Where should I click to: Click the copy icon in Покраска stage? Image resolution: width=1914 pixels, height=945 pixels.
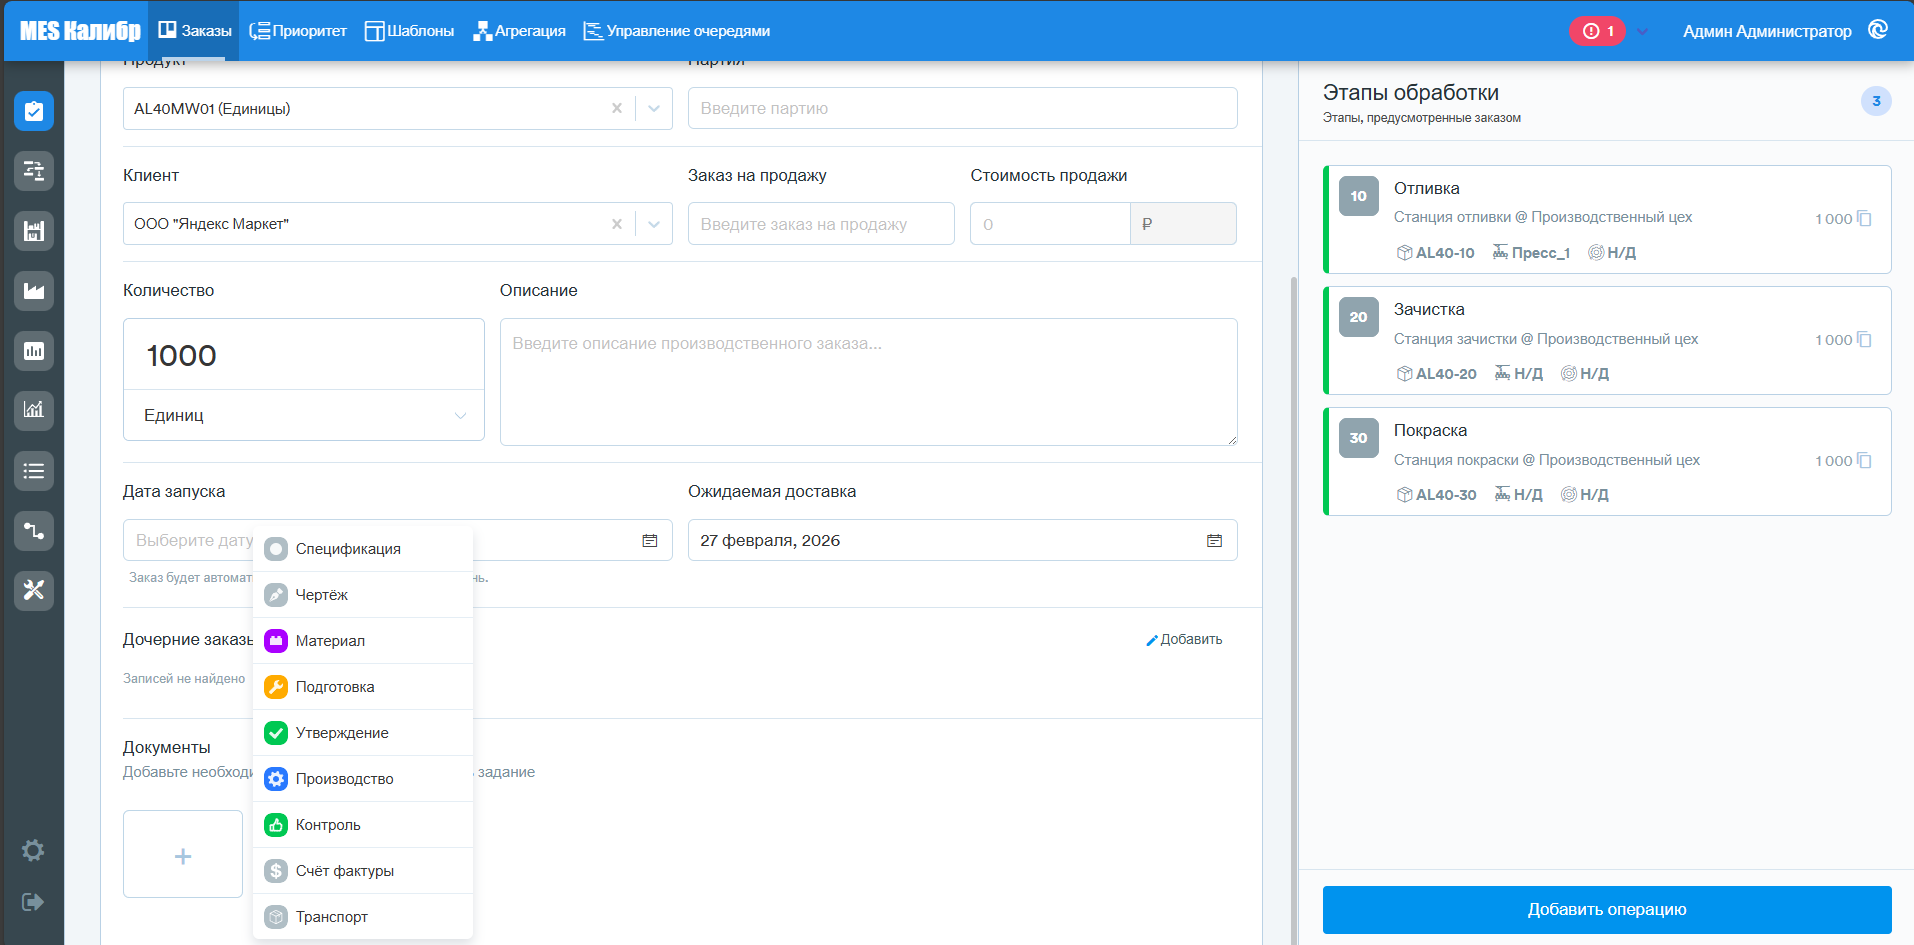pos(1864,460)
